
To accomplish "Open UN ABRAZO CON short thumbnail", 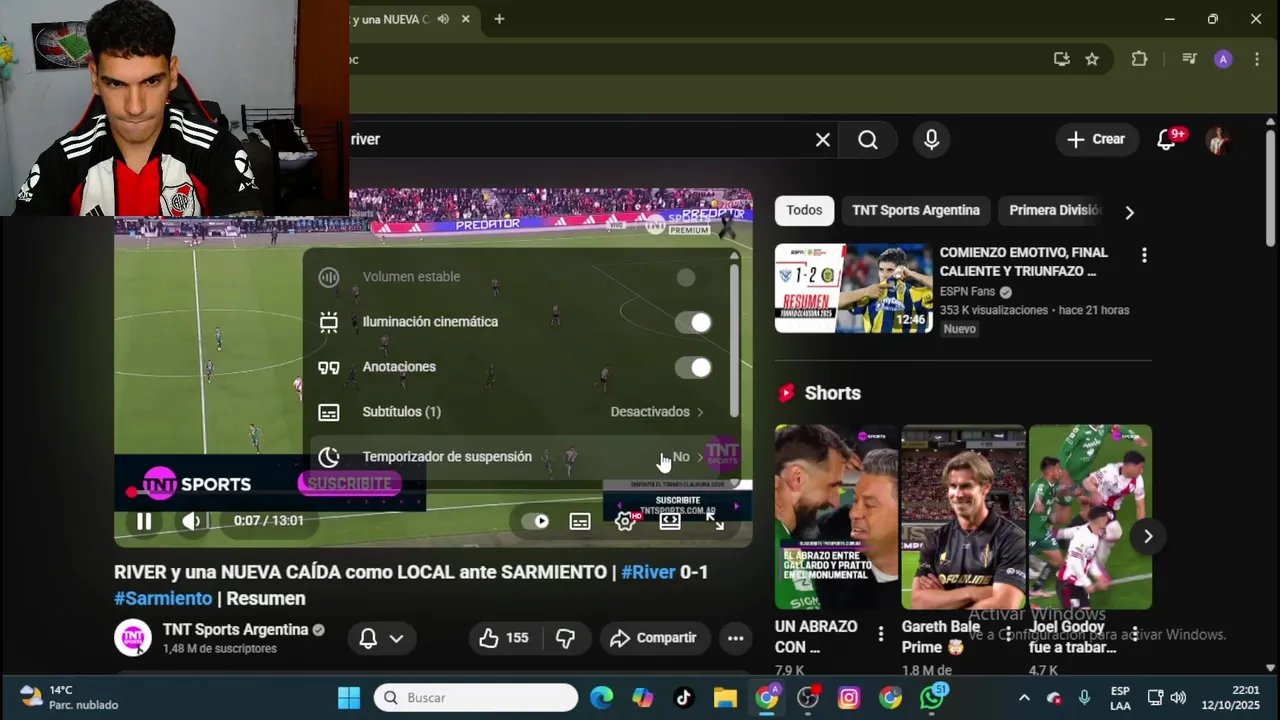I will 836,517.
